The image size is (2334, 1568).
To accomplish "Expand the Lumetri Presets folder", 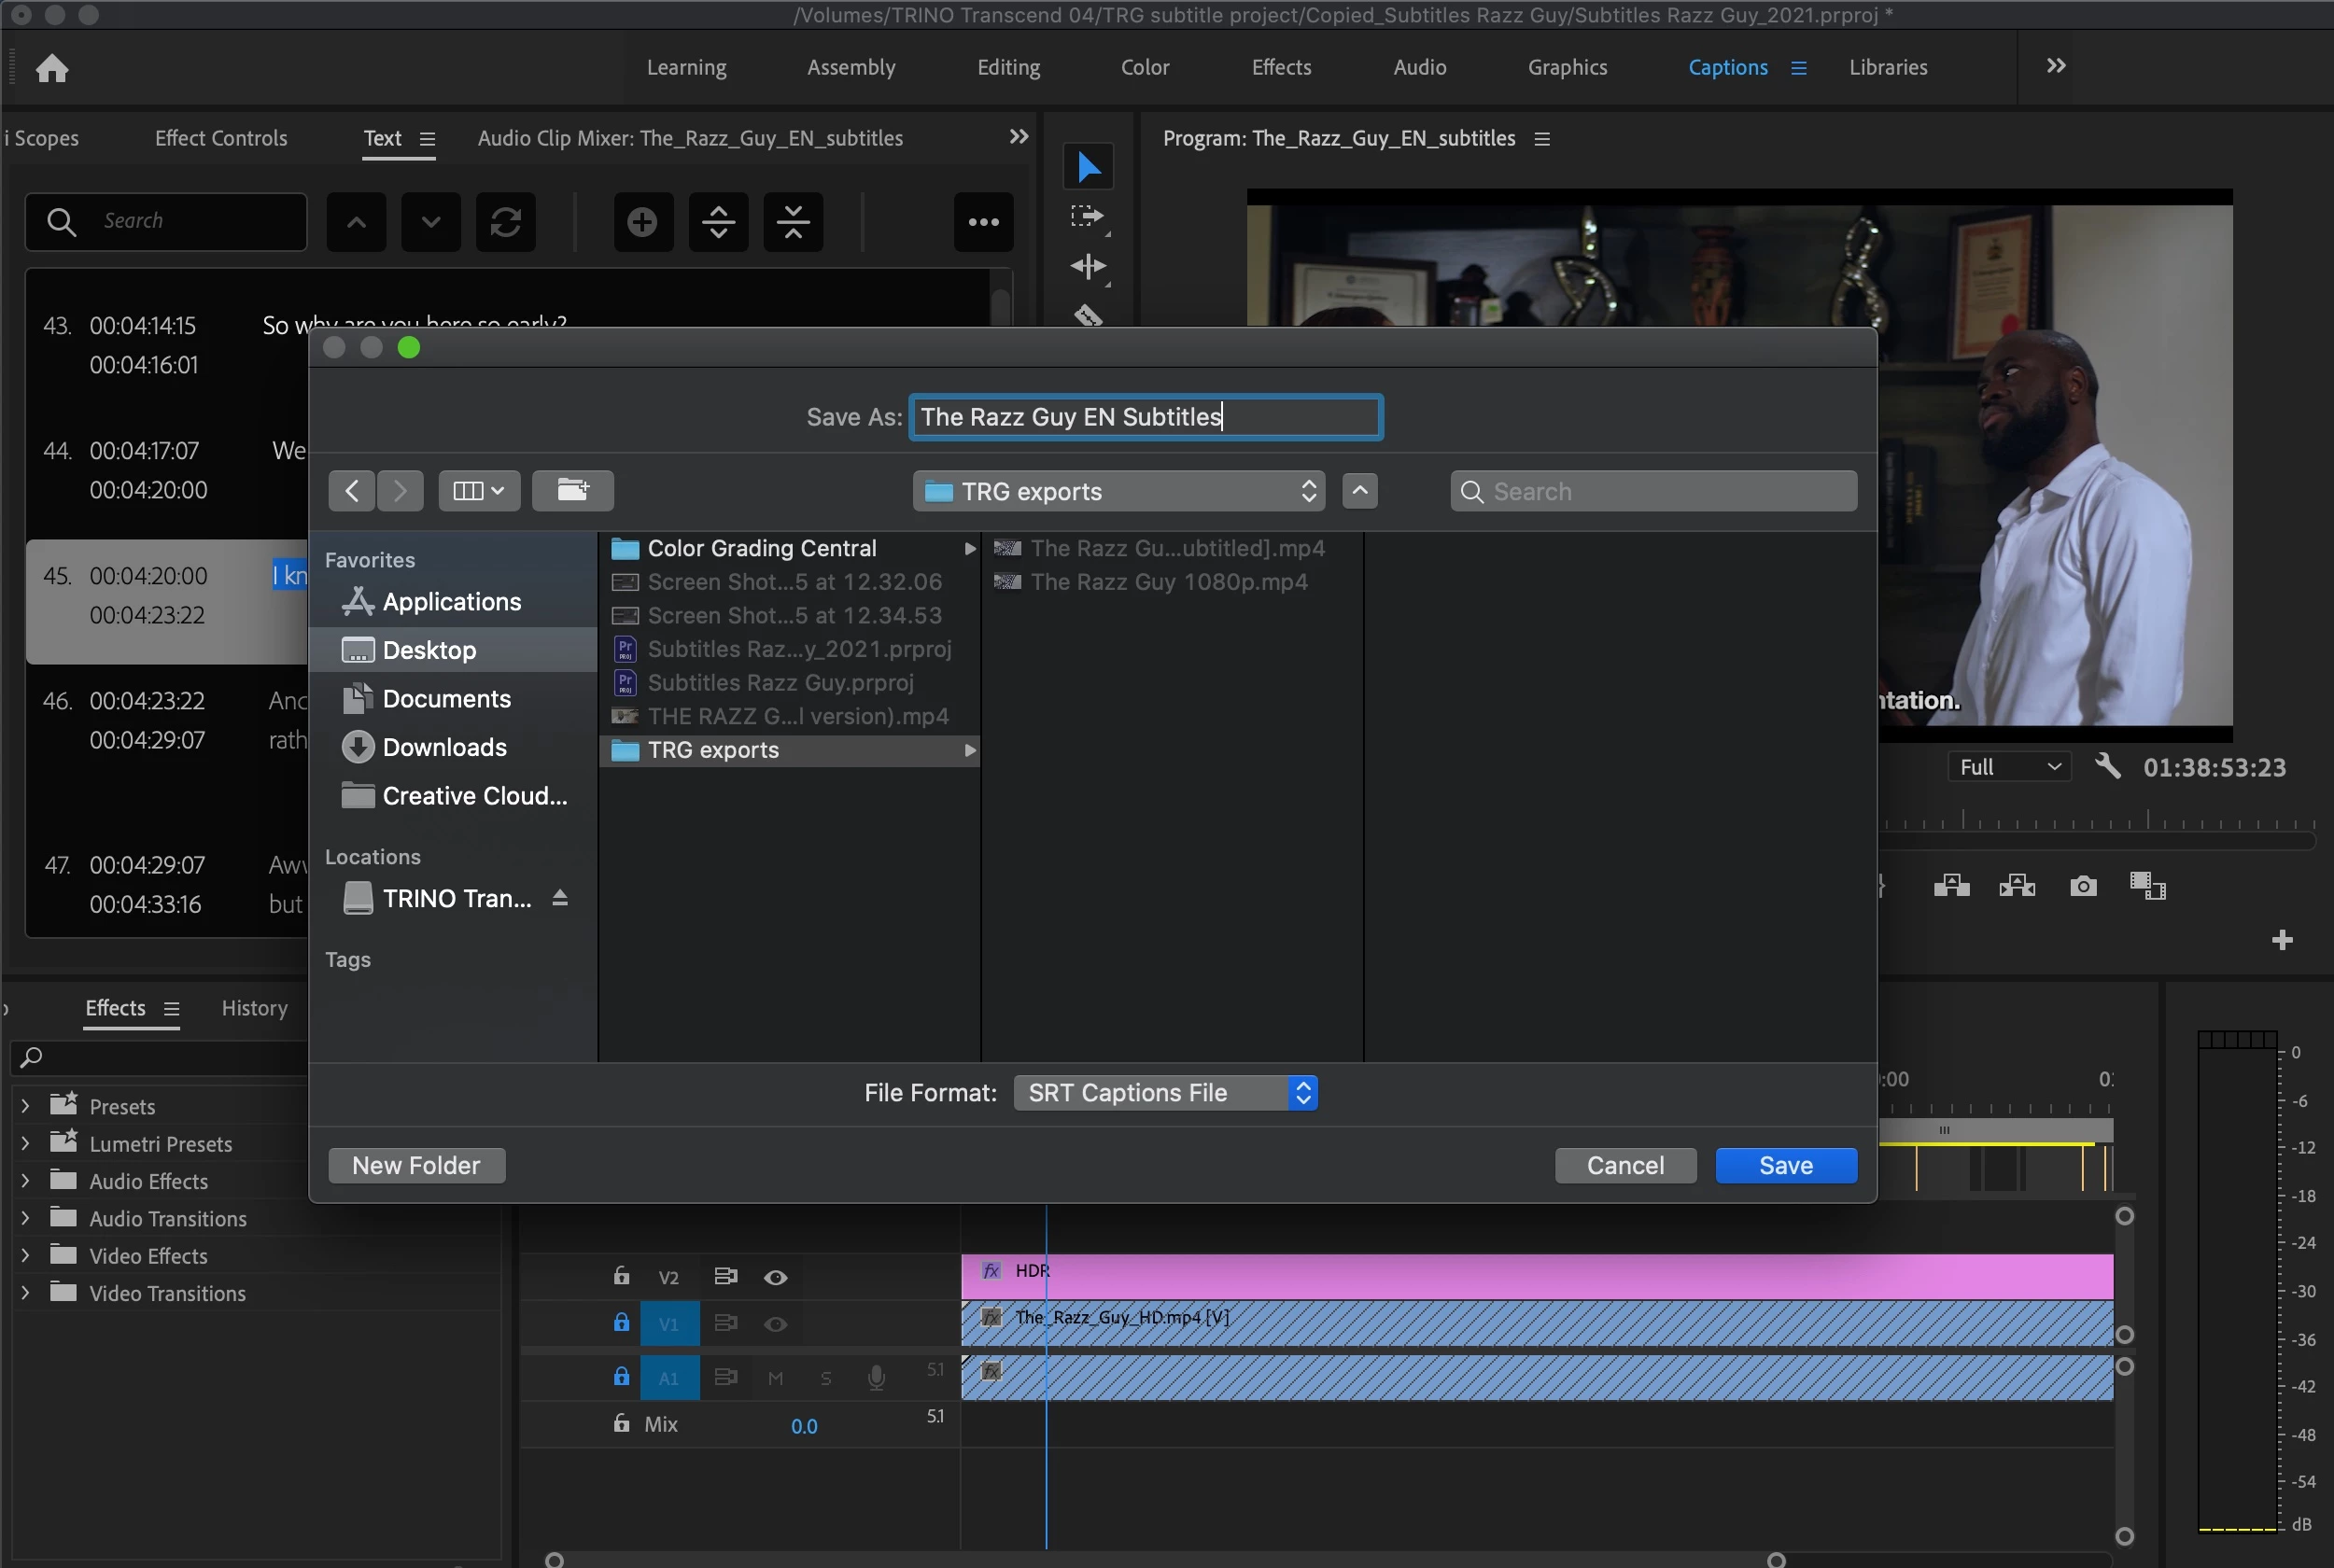I will [25, 1143].
